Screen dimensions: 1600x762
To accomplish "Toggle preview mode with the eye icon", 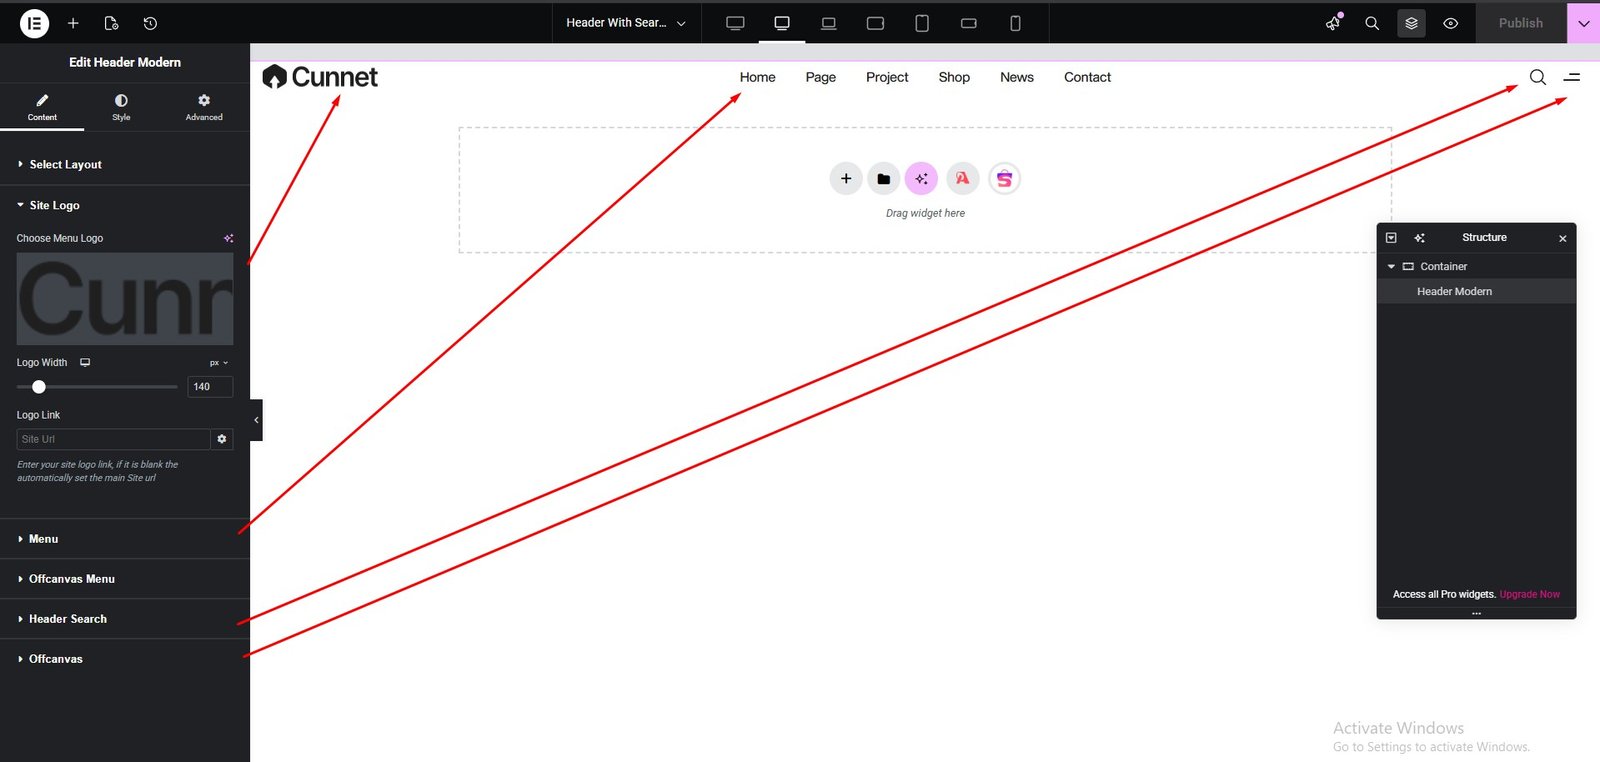I will [1450, 23].
